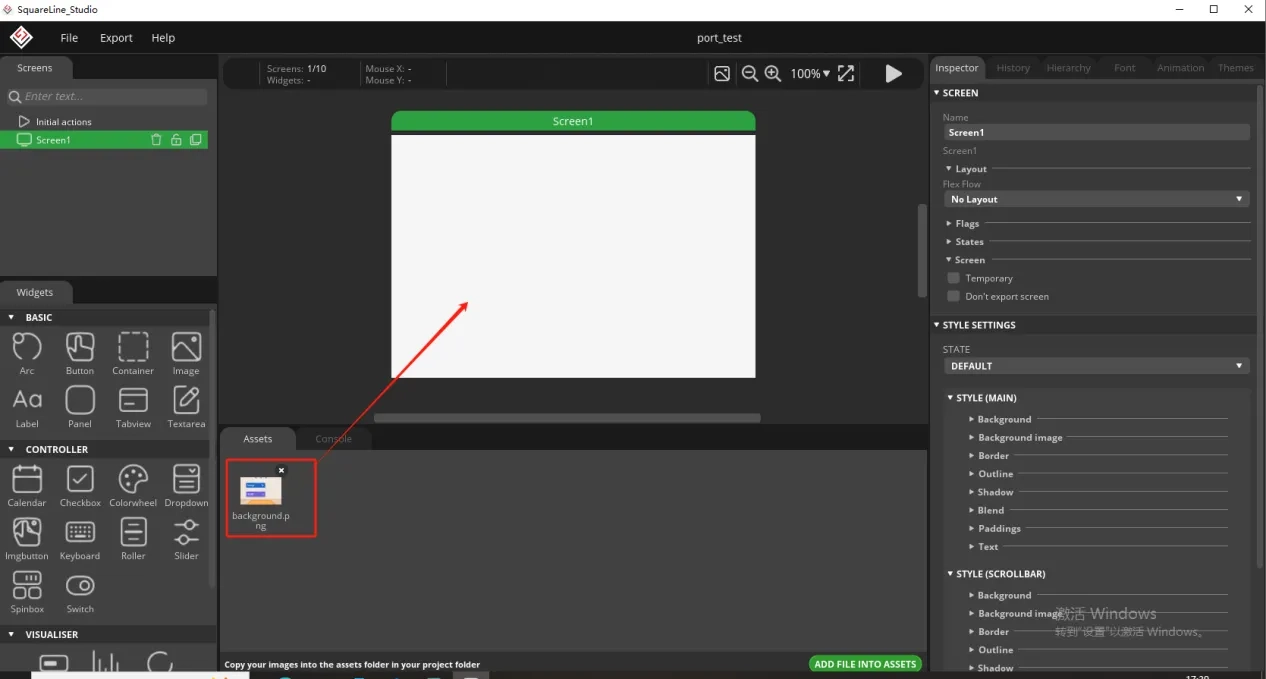Enable the Temporary checkbox
The height and width of the screenshot is (679, 1266).
click(953, 278)
